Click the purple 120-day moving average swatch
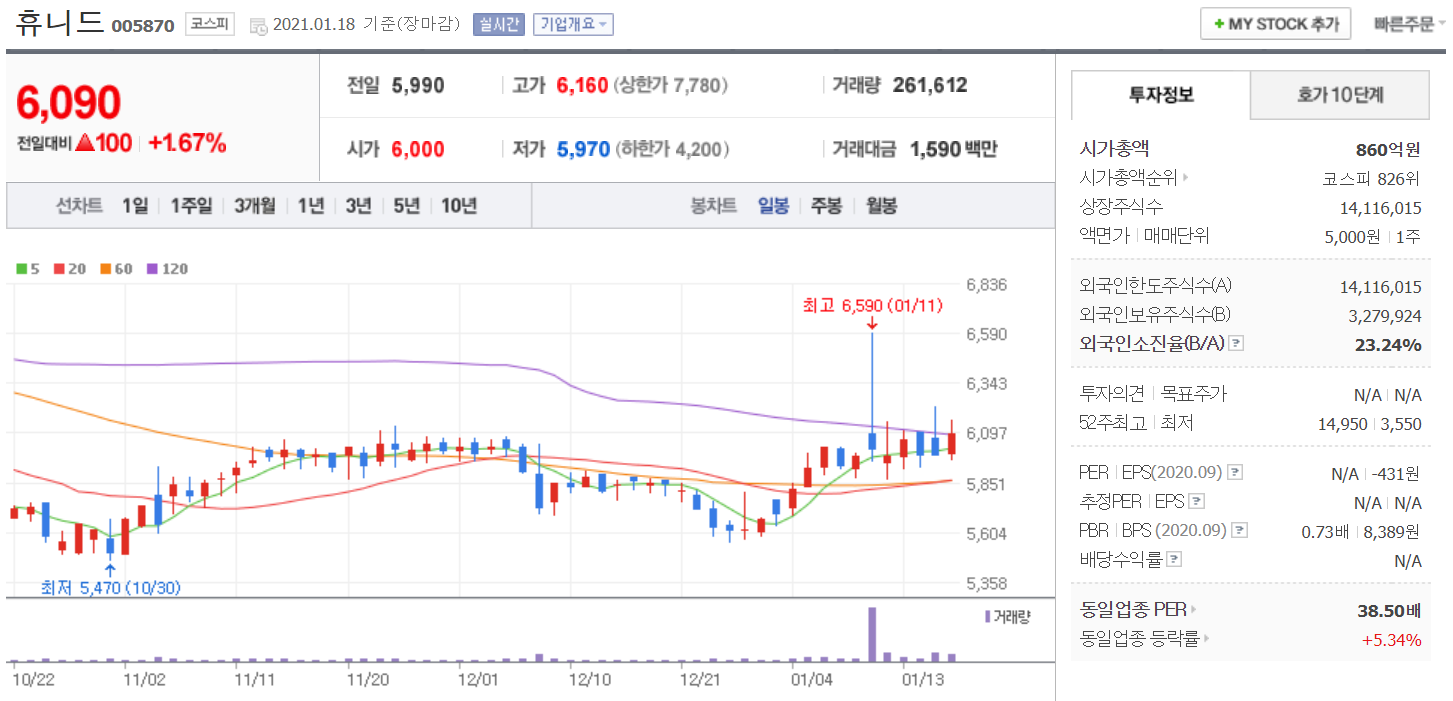Image resolution: width=1453 pixels, height=701 pixels. (x=153, y=269)
